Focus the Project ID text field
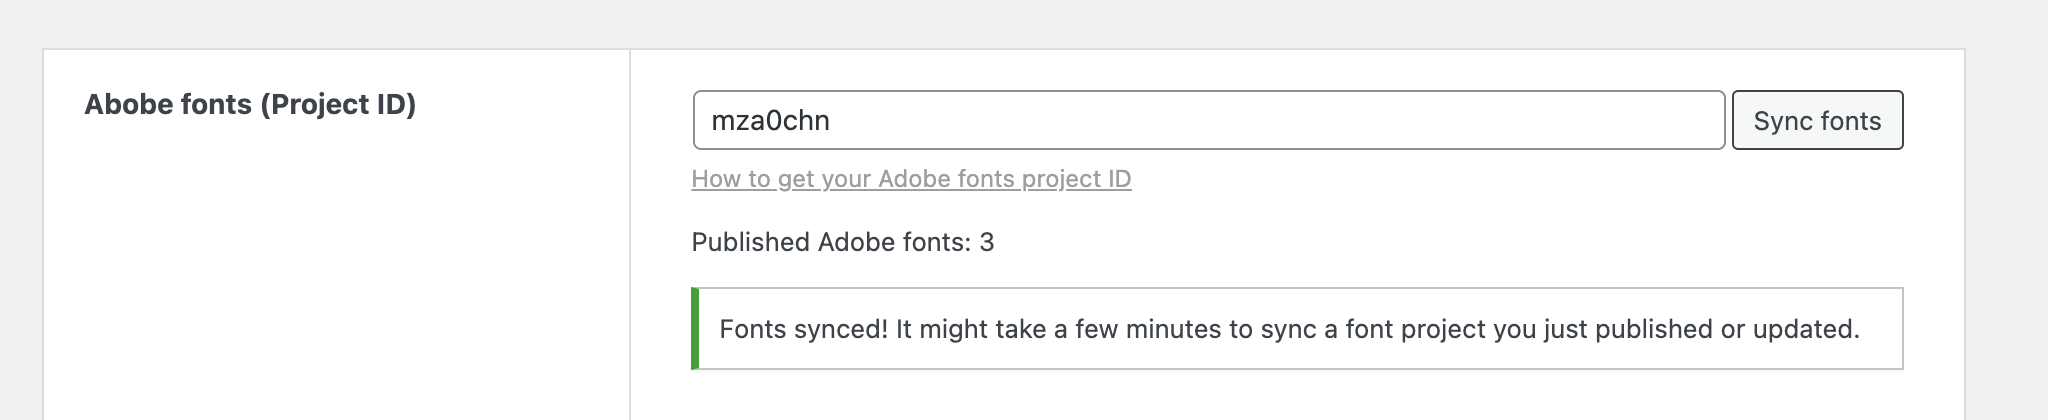Image resolution: width=2048 pixels, height=420 pixels. point(1208,121)
